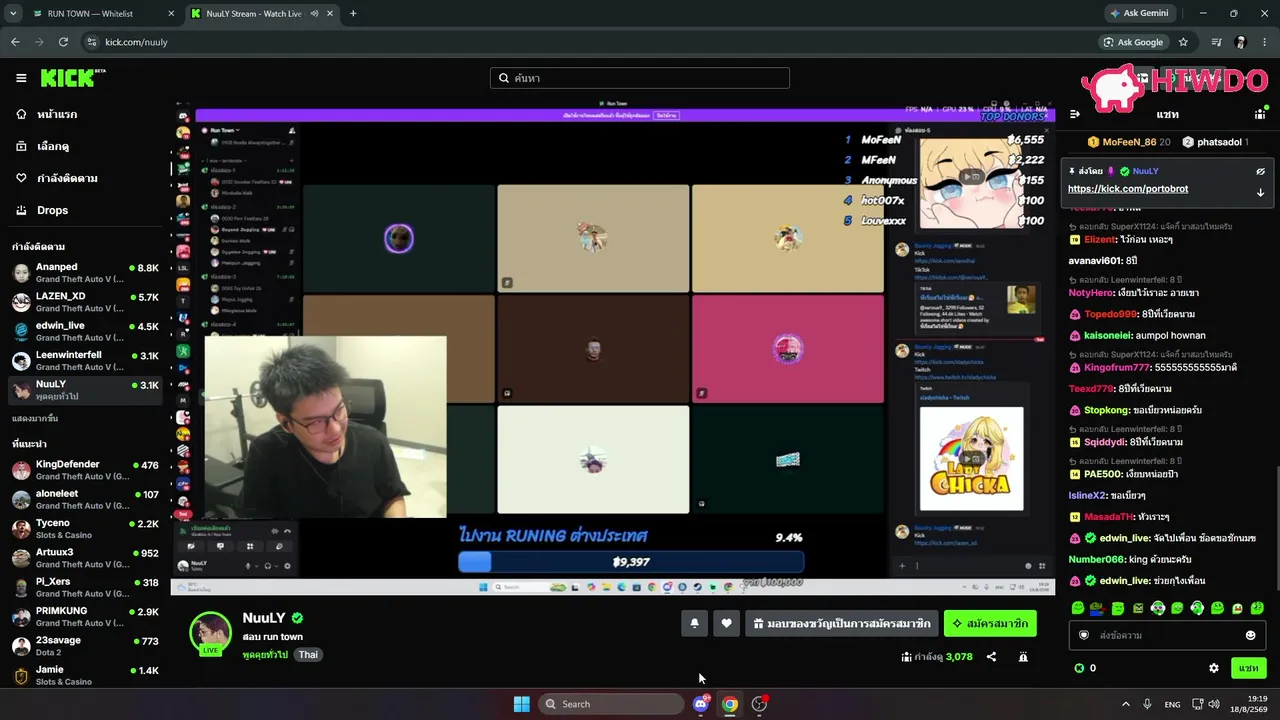The width and height of the screenshot is (1280, 720).
Task: Click the chat message input field
Action: (x=1166, y=635)
